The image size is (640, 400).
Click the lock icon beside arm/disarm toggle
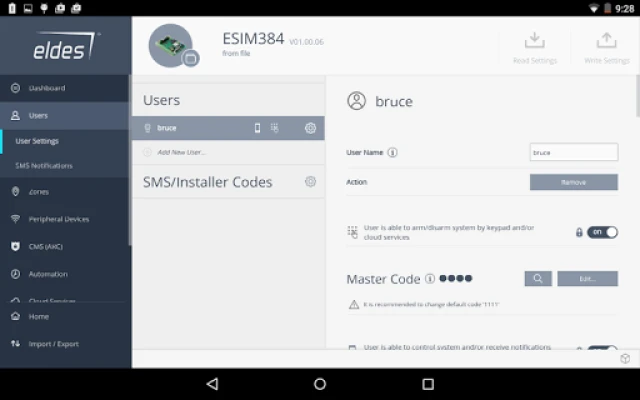(579, 232)
